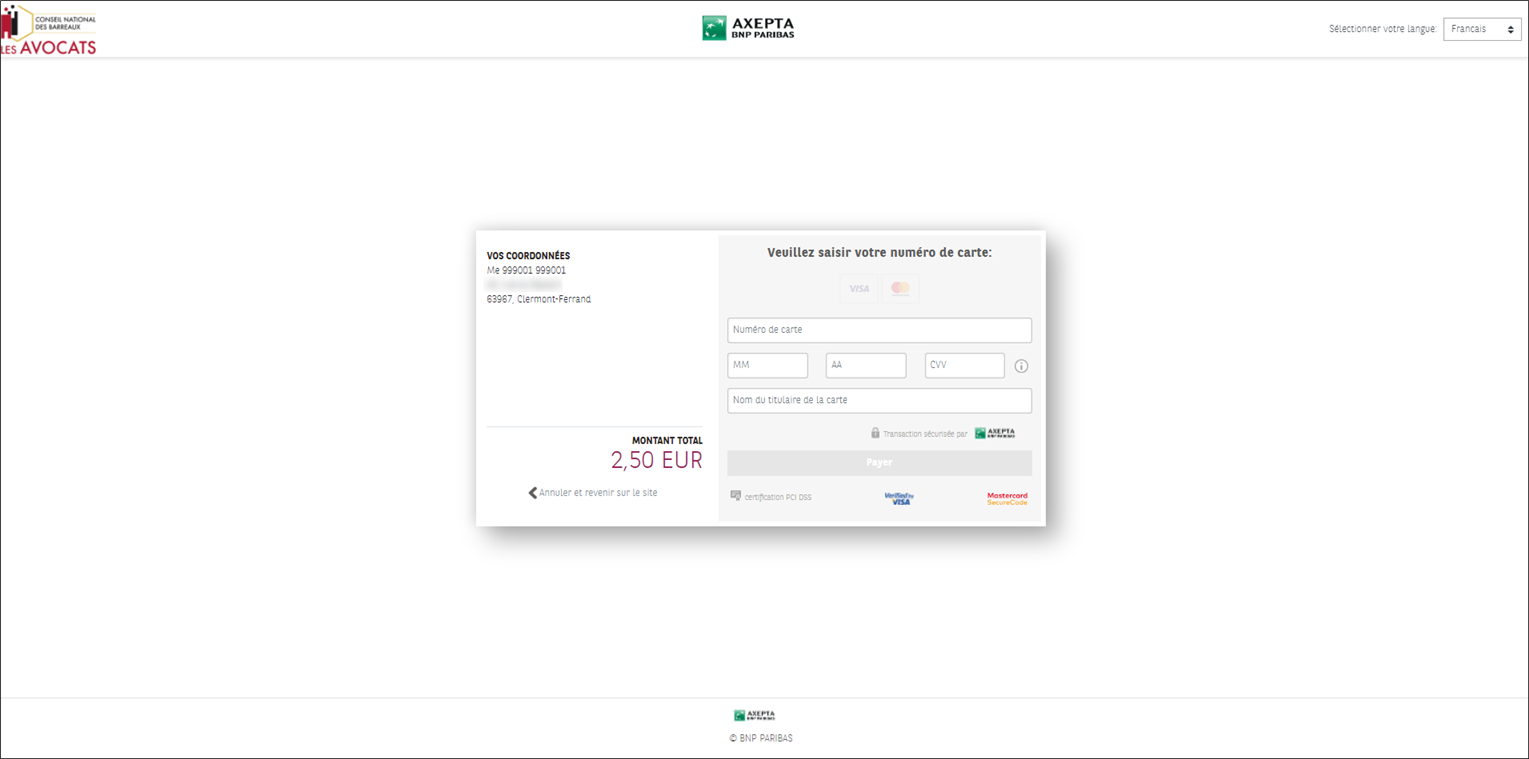The width and height of the screenshot is (1529, 759).
Task: Click the MONTANT TOTAL label
Action: coord(667,441)
